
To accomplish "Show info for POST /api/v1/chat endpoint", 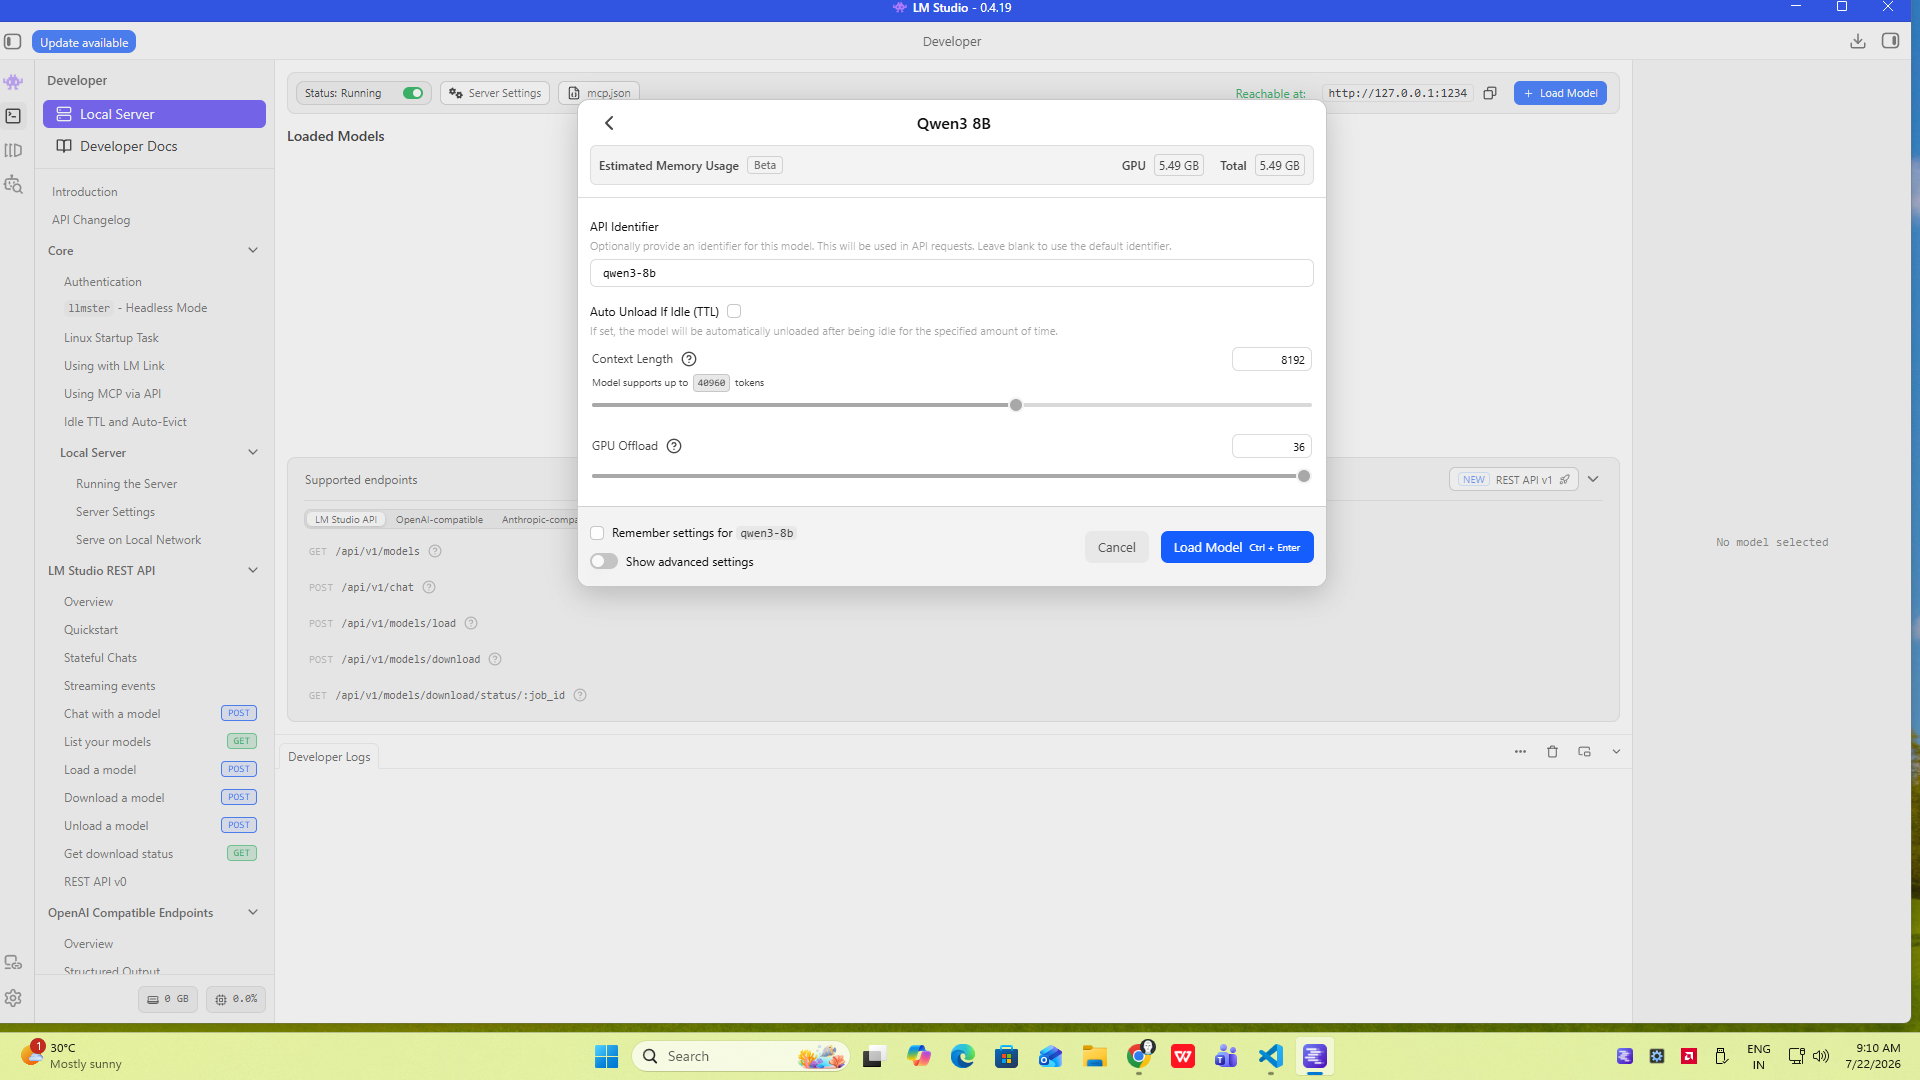I will click(429, 587).
